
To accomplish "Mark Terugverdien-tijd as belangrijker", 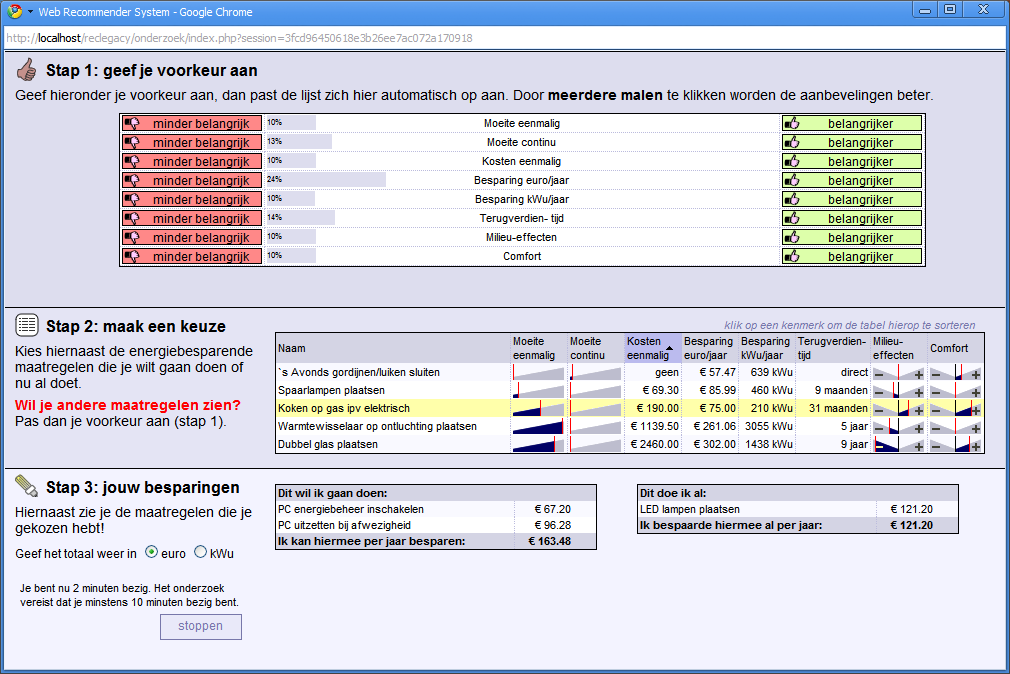I will coord(851,218).
